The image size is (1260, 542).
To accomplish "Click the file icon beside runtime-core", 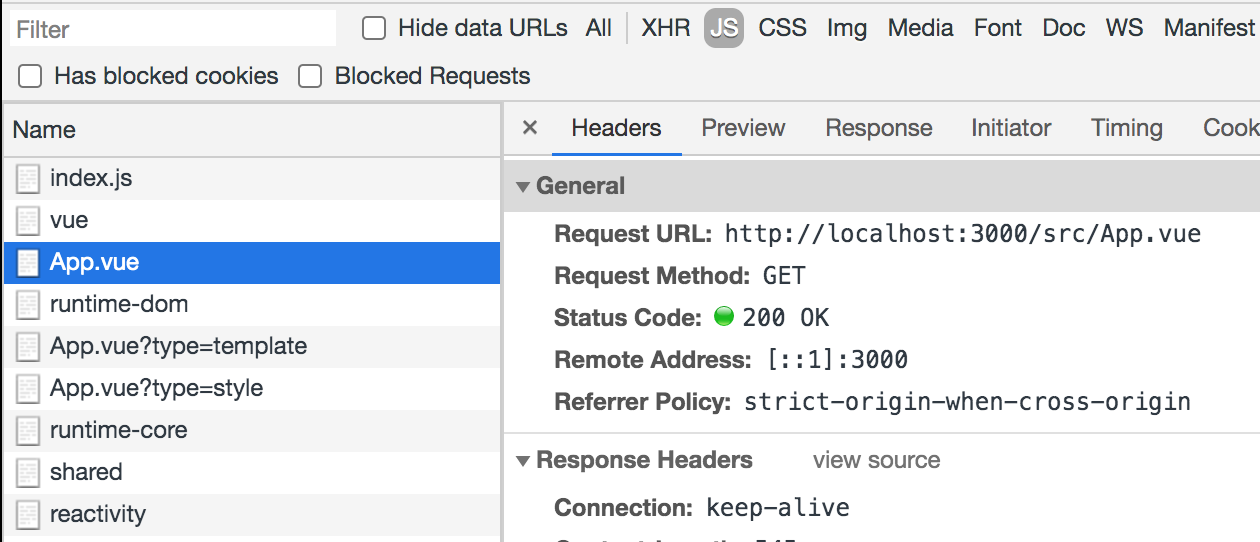I will point(29,431).
